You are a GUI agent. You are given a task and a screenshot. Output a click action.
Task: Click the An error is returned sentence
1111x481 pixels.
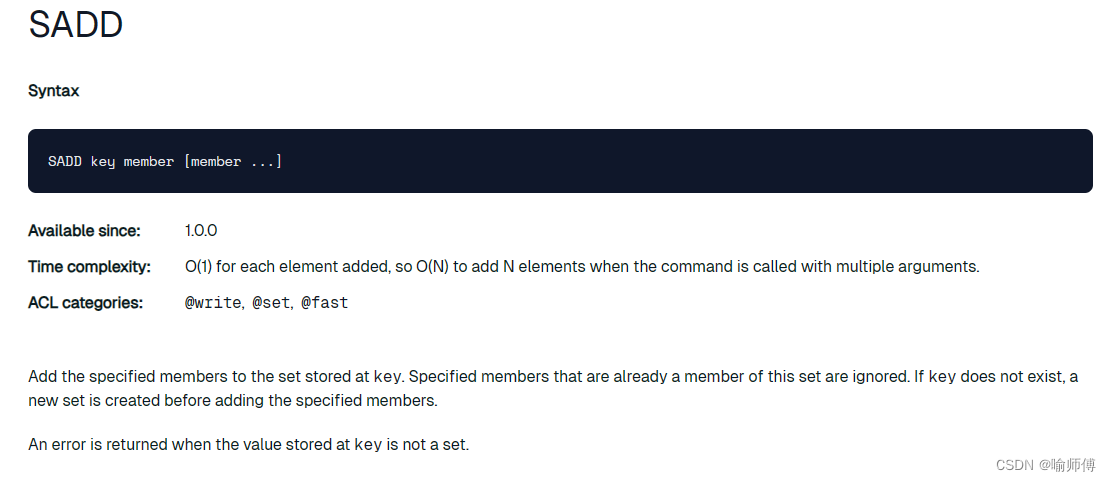[x=249, y=445]
